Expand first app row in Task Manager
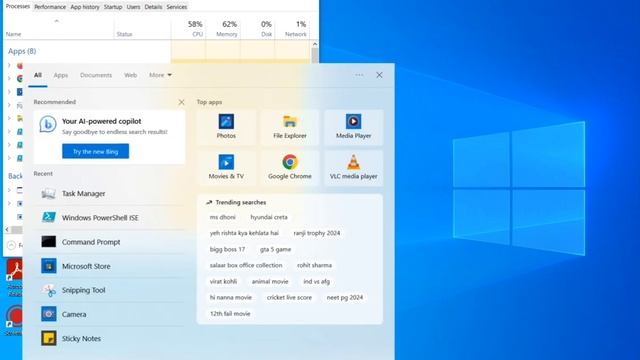This screenshot has width=640, height=360. [9, 65]
